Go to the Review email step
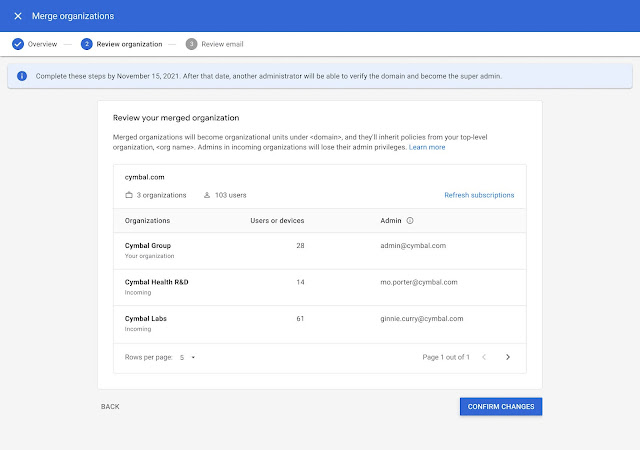This screenshot has height=450, width=640. [x=222, y=44]
